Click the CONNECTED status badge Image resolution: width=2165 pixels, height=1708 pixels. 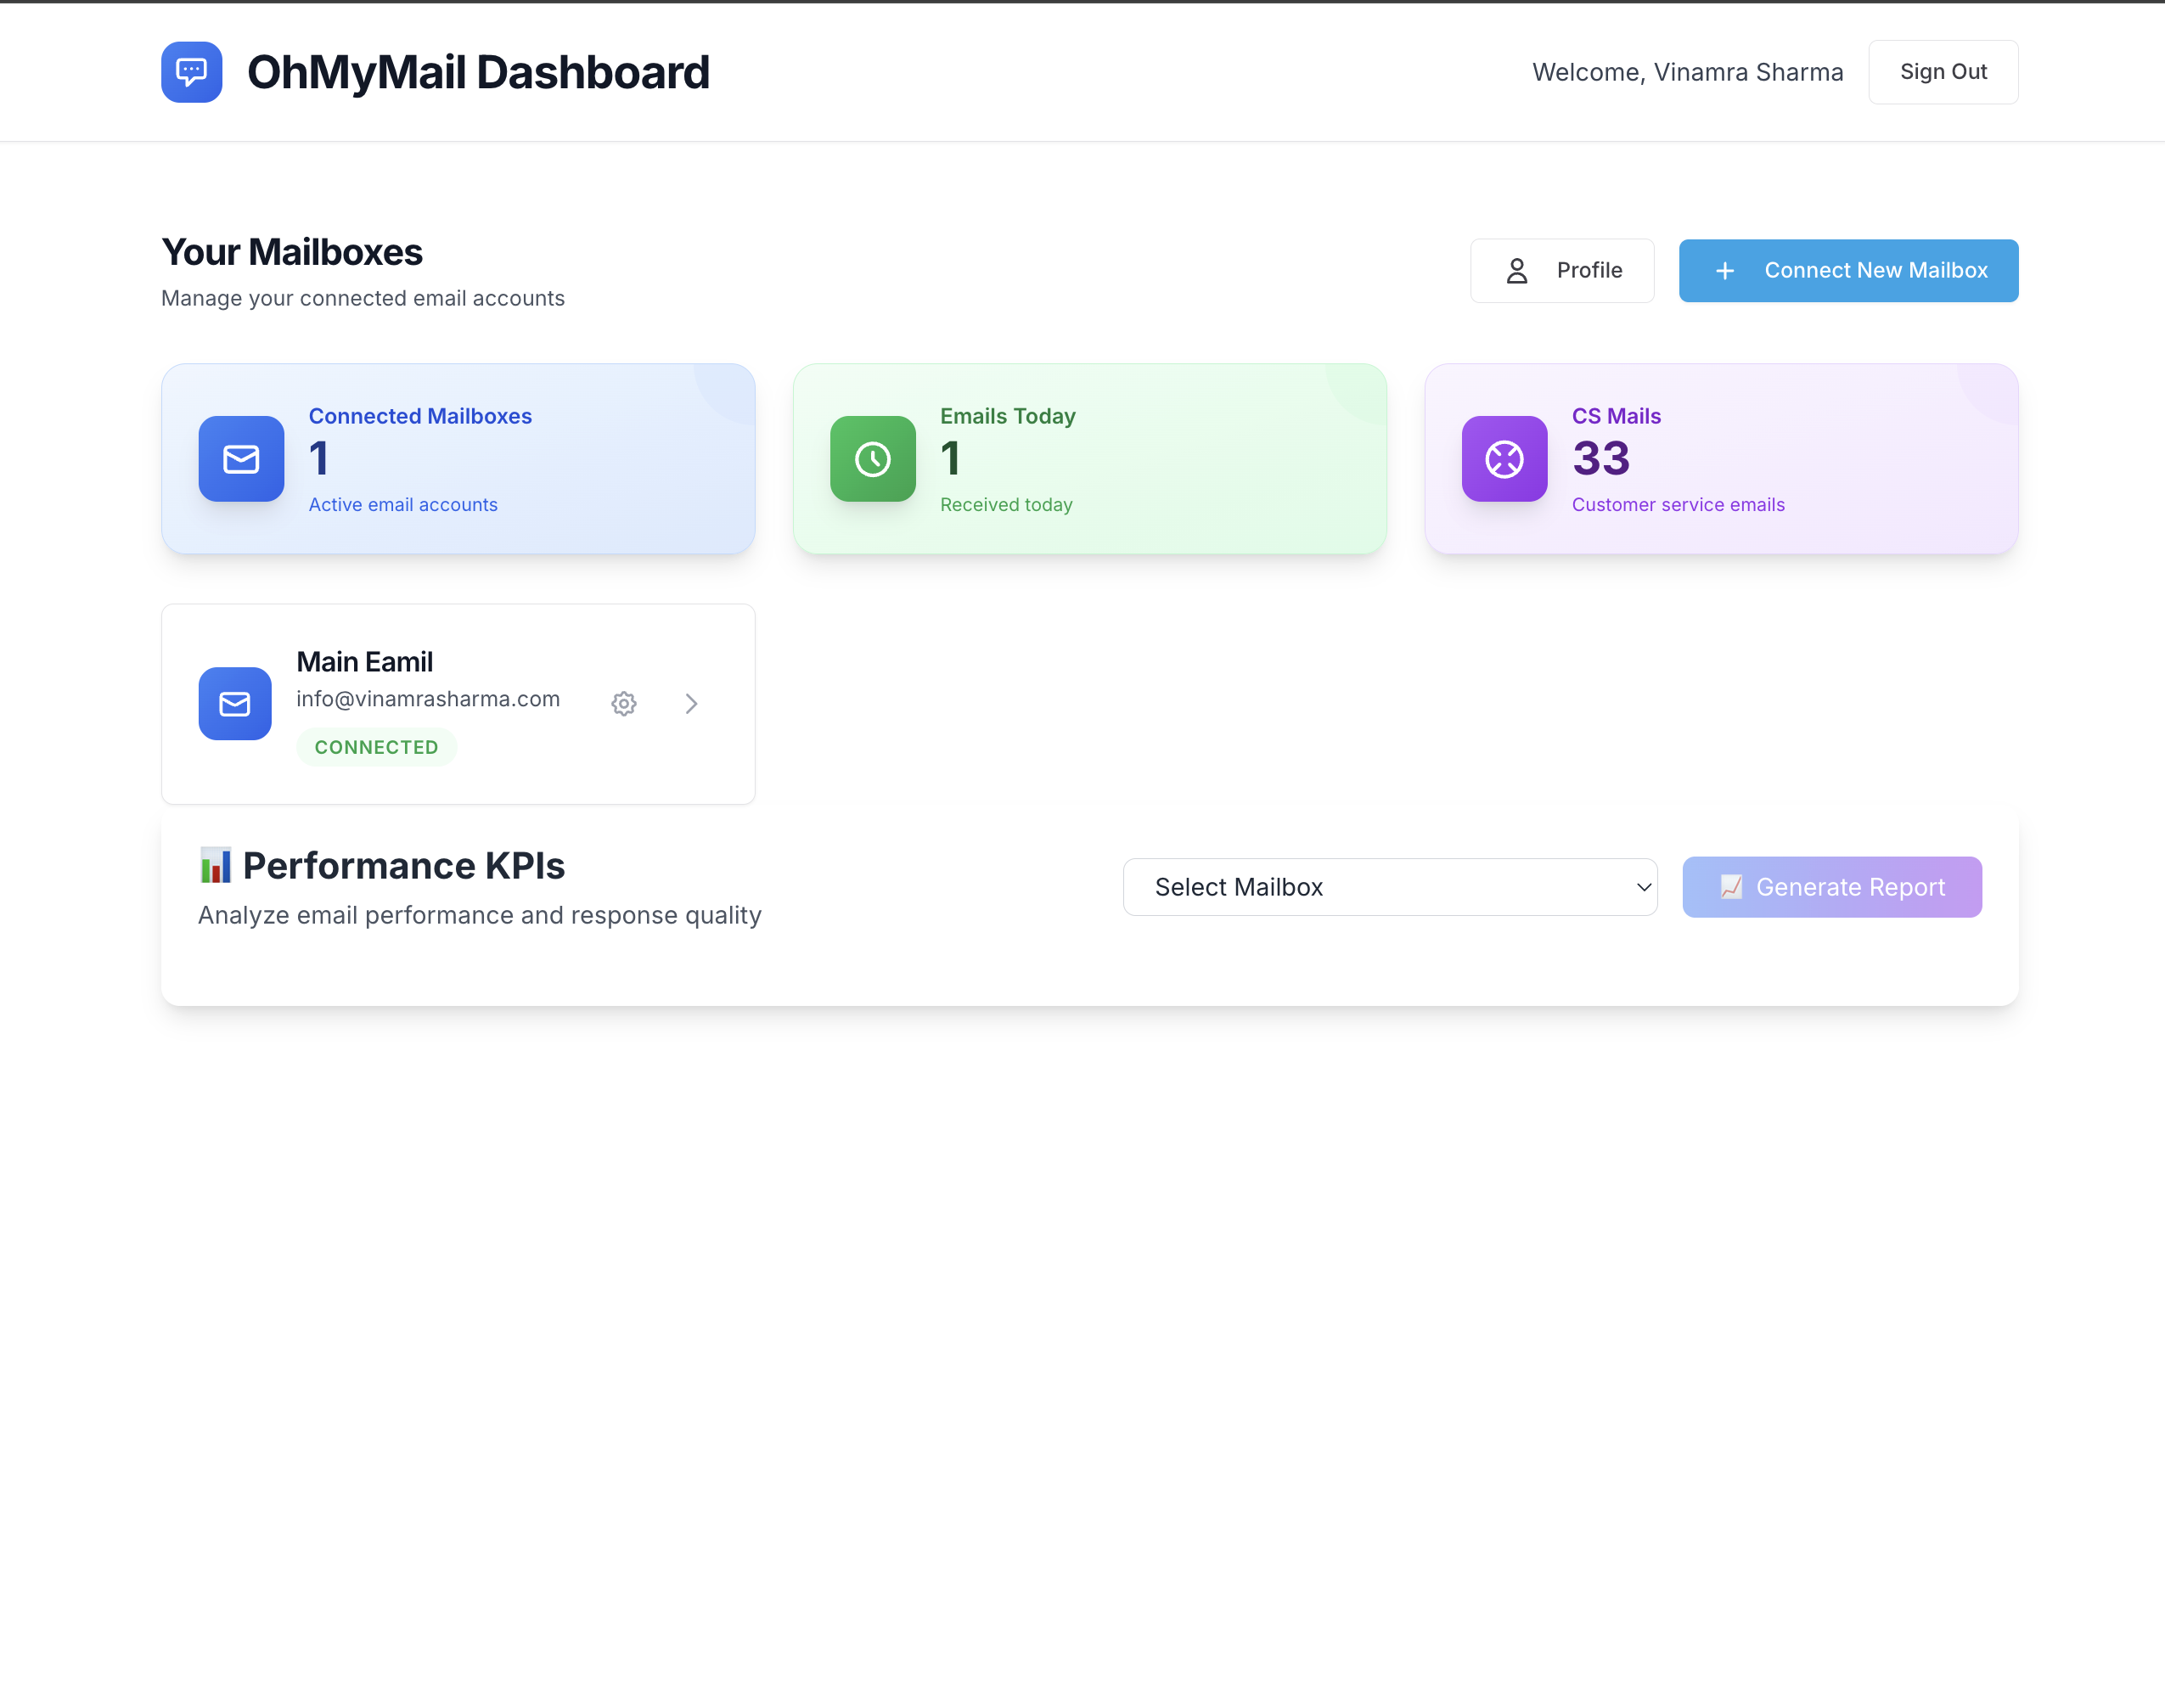click(376, 748)
